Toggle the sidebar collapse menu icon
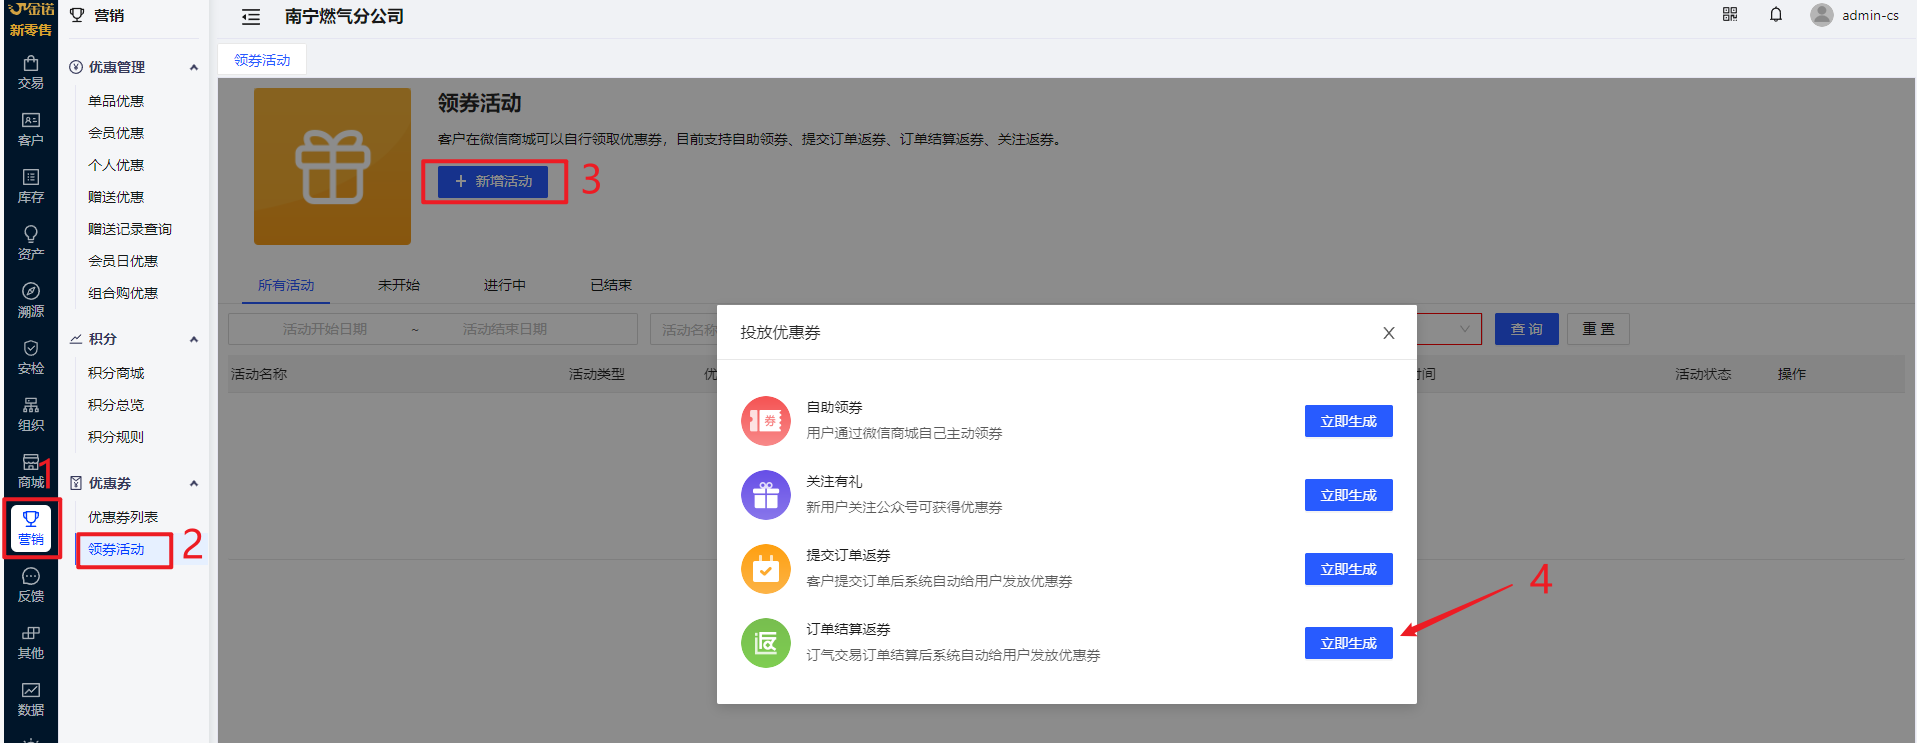Image resolution: width=1917 pixels, height=743 pixels. tap(251, 17)
